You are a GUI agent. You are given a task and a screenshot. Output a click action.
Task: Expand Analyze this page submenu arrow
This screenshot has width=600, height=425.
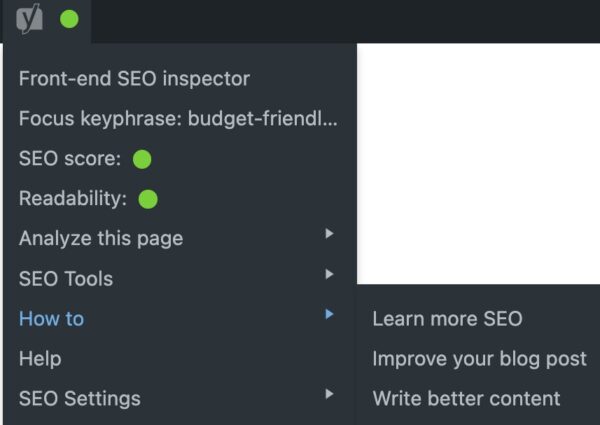tap(329, 234)
